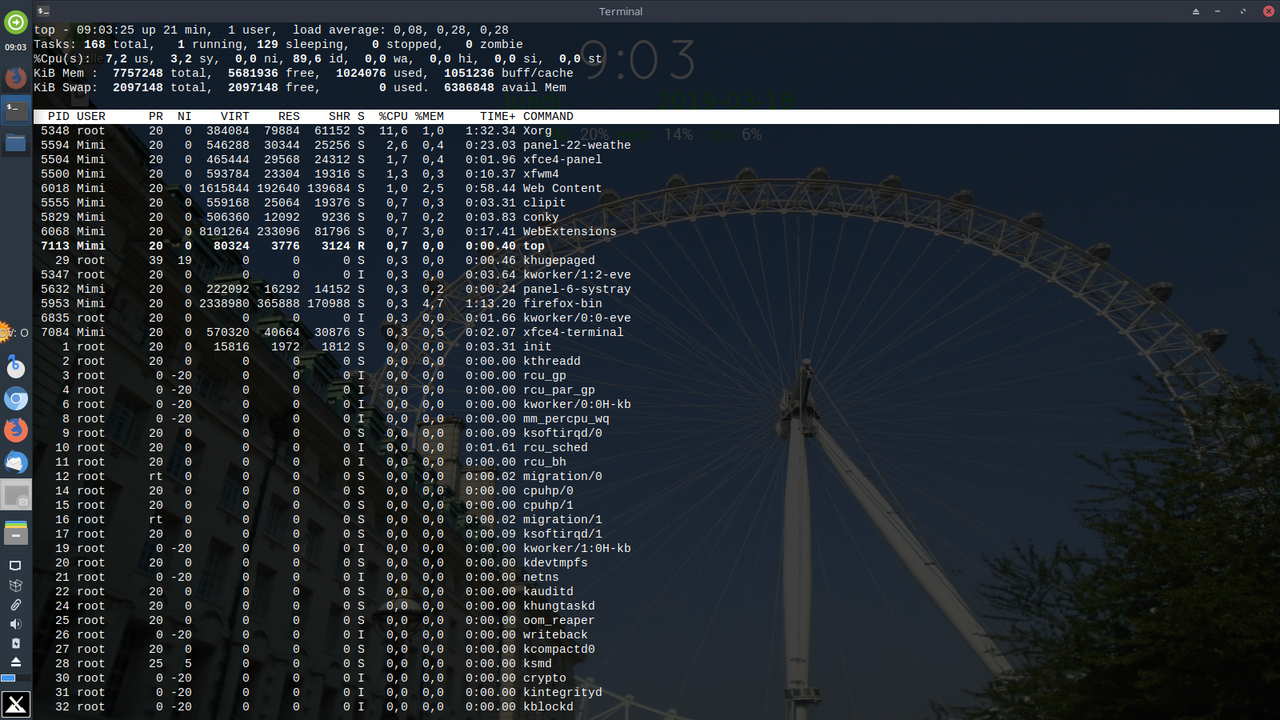Click the package box tray icon
The height and width of the screenshot is (720, 1280).
point(15,586)
